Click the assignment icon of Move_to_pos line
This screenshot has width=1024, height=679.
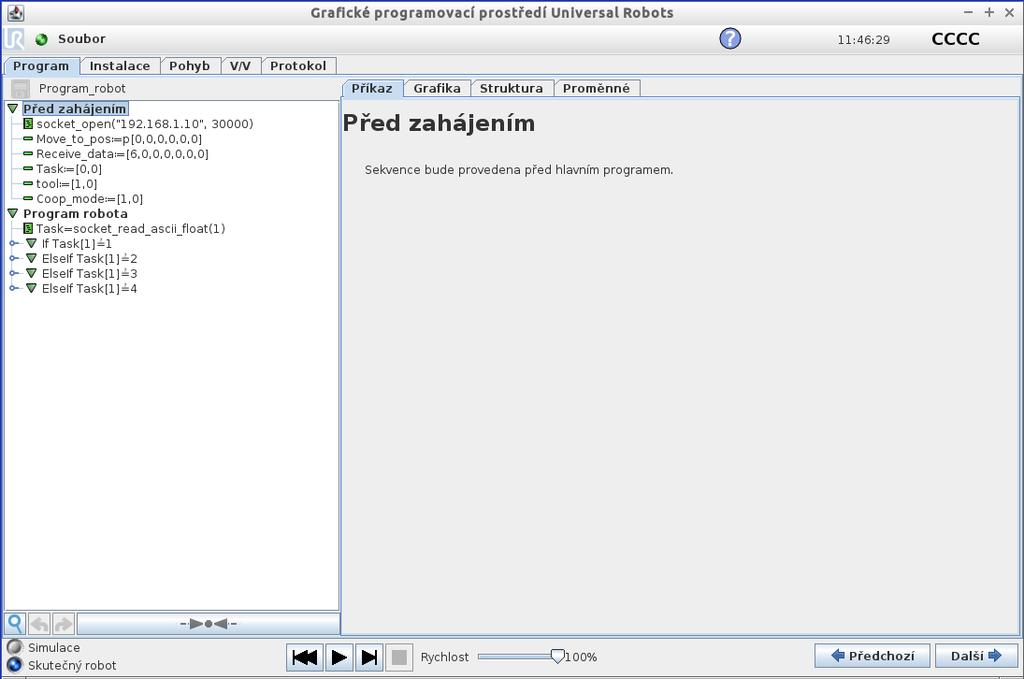[x=28, y=139]
